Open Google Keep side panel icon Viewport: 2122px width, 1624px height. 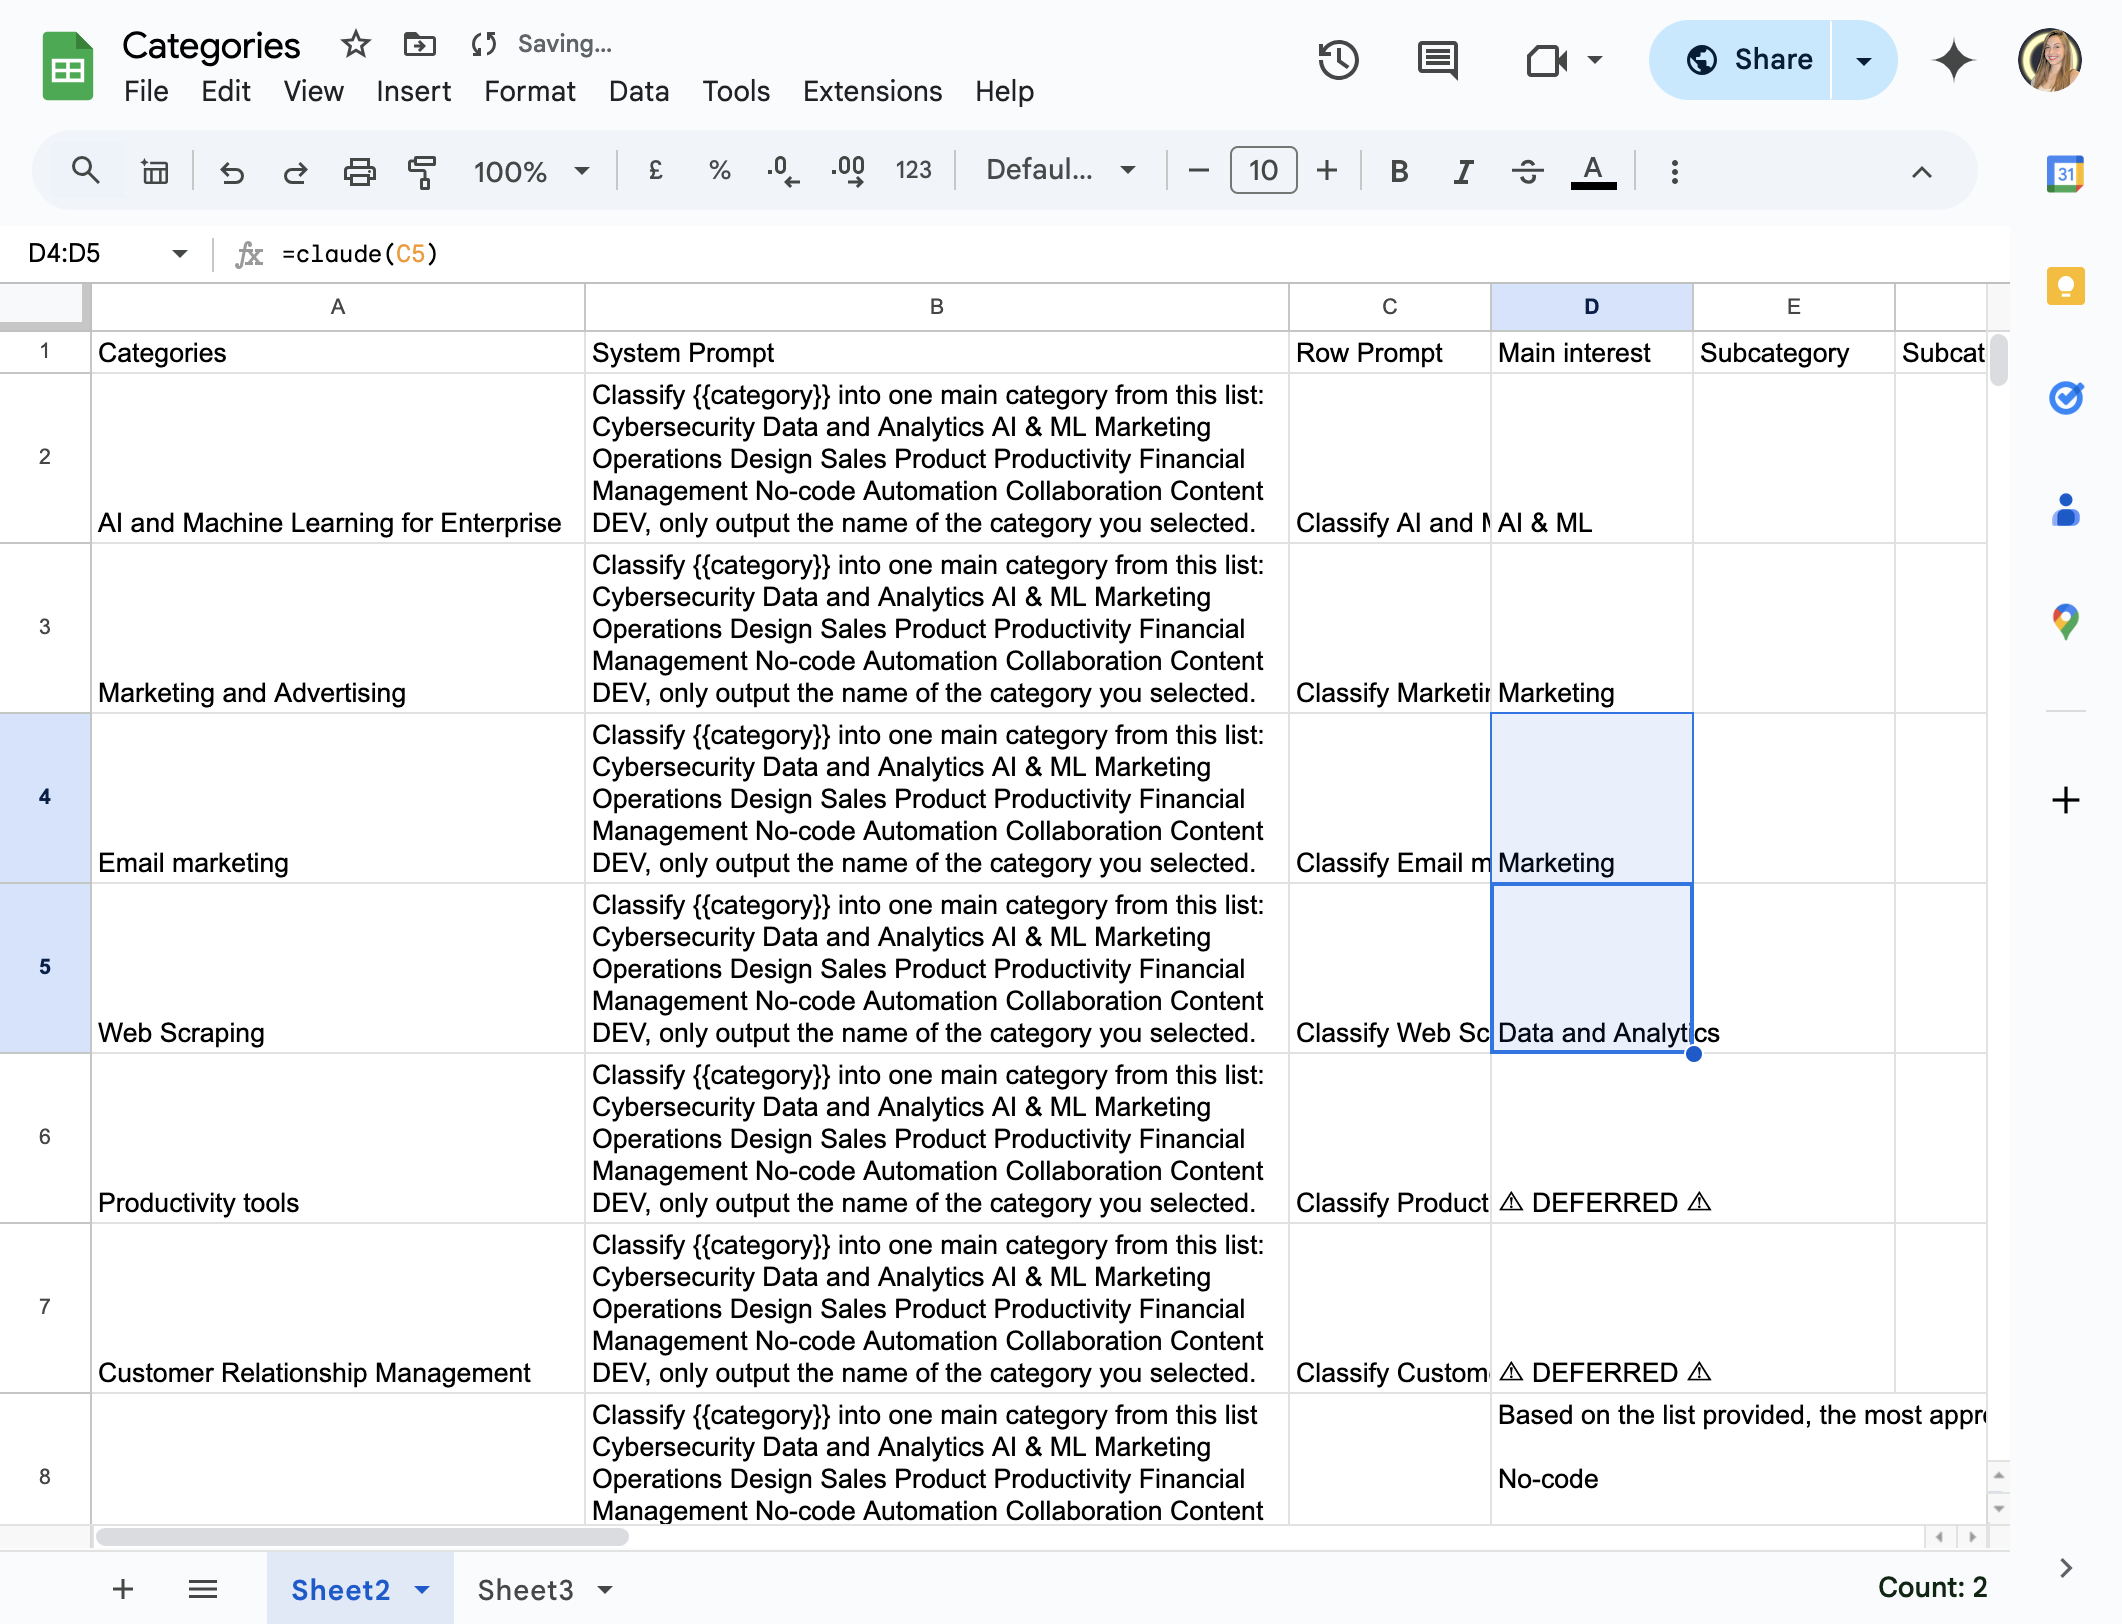click(x=2065, y=287)
